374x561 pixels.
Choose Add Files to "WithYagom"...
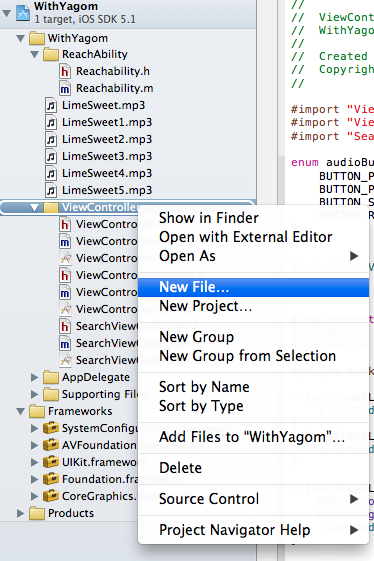coord(253,437)
